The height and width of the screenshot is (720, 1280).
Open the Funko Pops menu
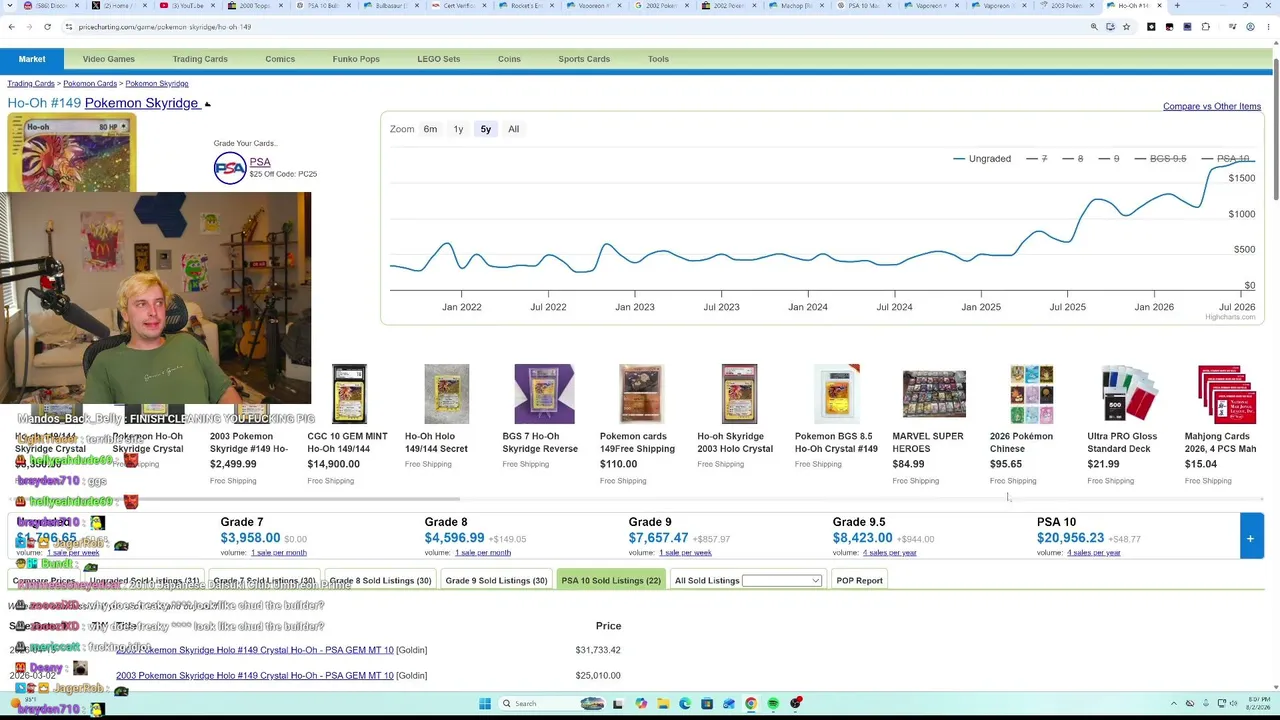tap(356, 59)
